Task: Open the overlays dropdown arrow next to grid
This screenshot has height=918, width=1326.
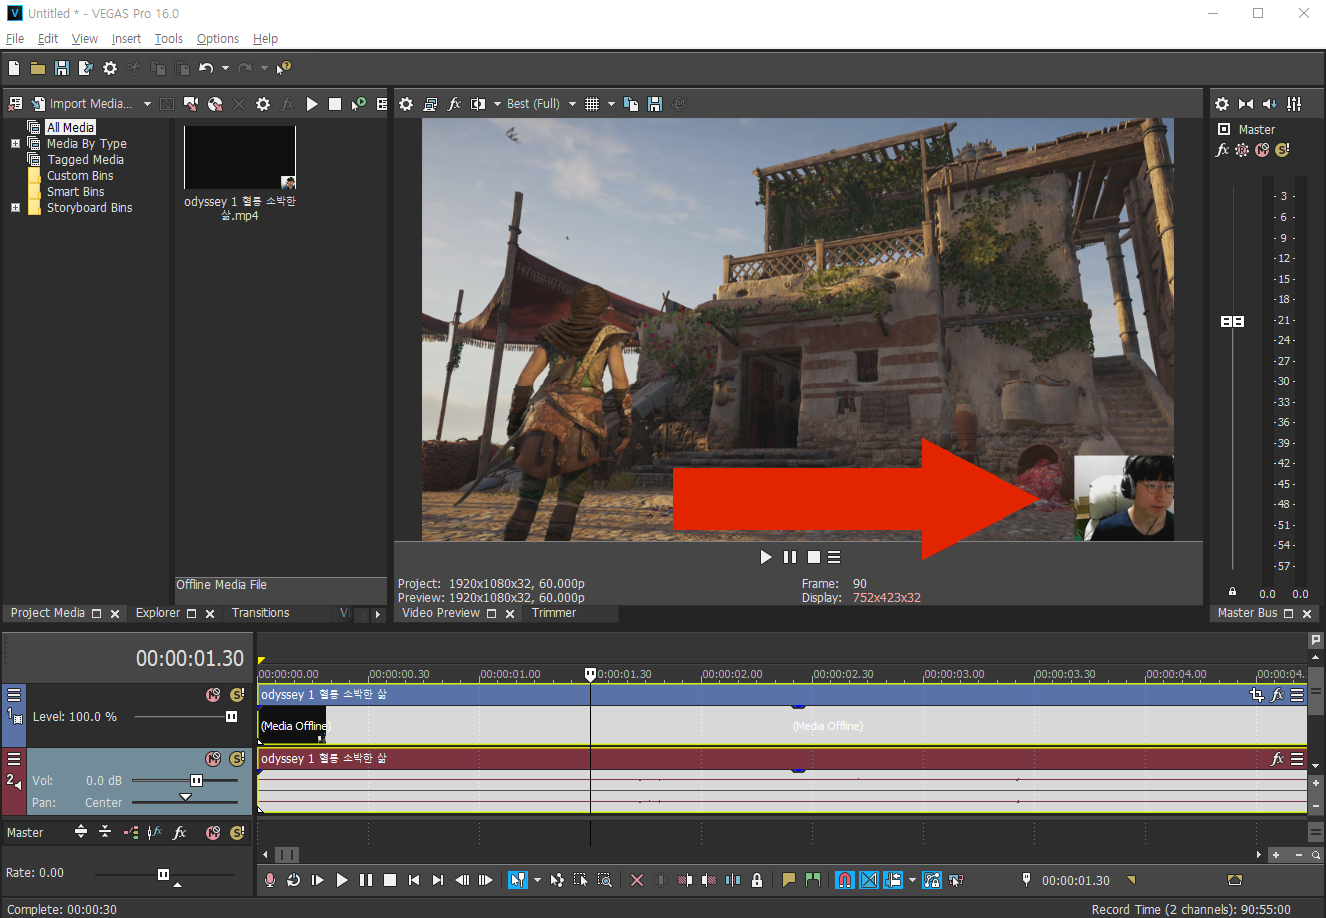Action: click(x=611, y=104)
